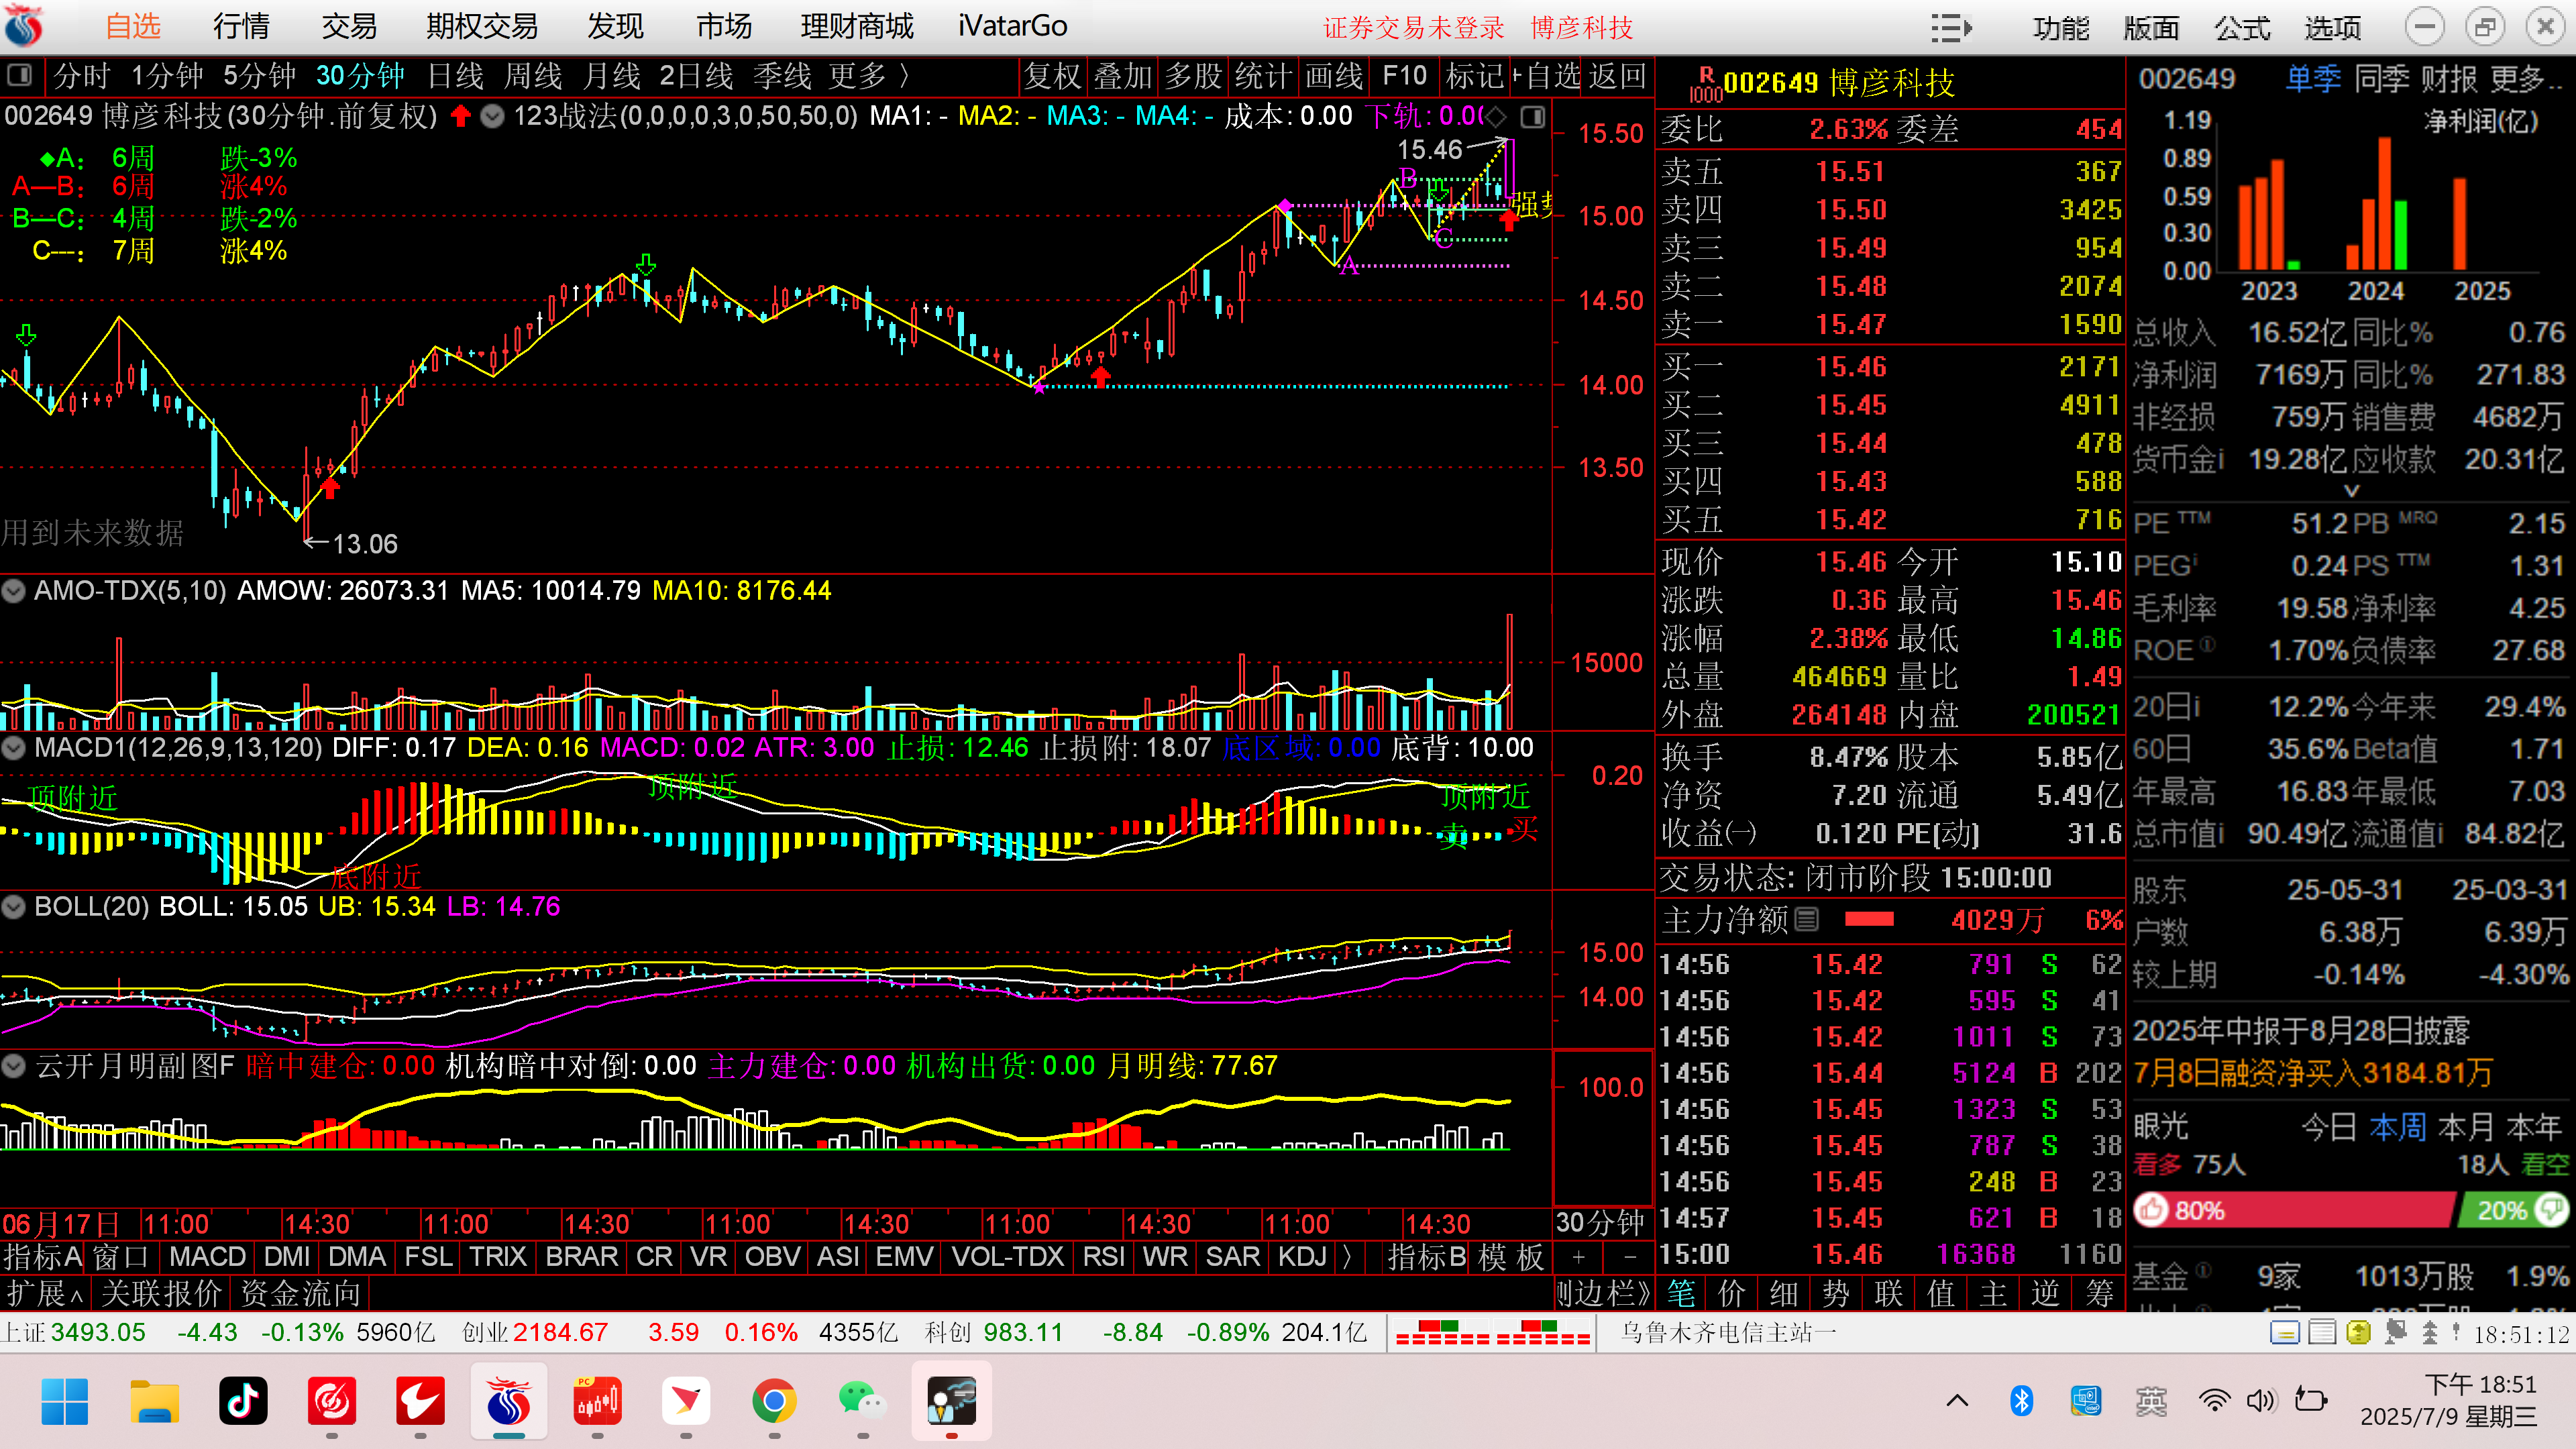Click the lined-list status bar icon

tap(2322, 1333)
